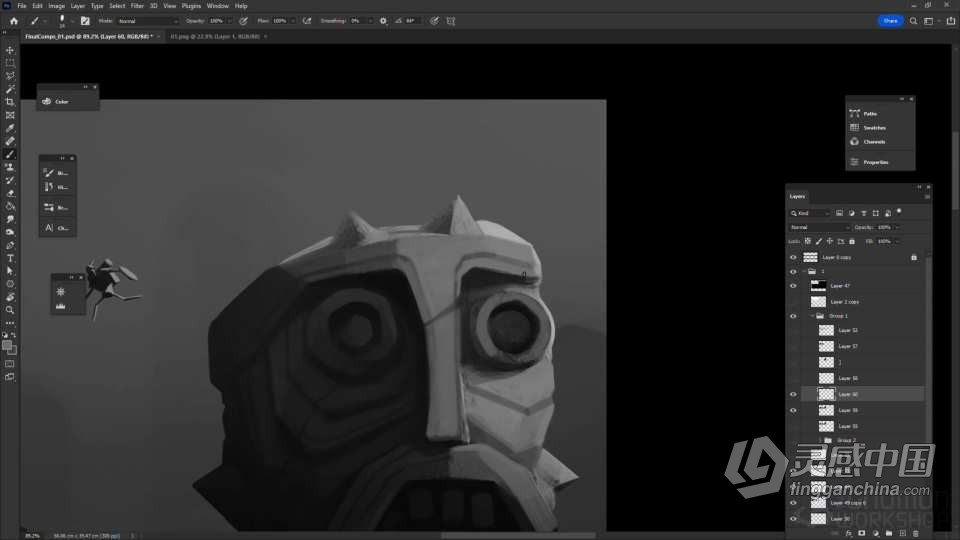Open layer Opacity dropdown in Layers panel

point(897,227)
